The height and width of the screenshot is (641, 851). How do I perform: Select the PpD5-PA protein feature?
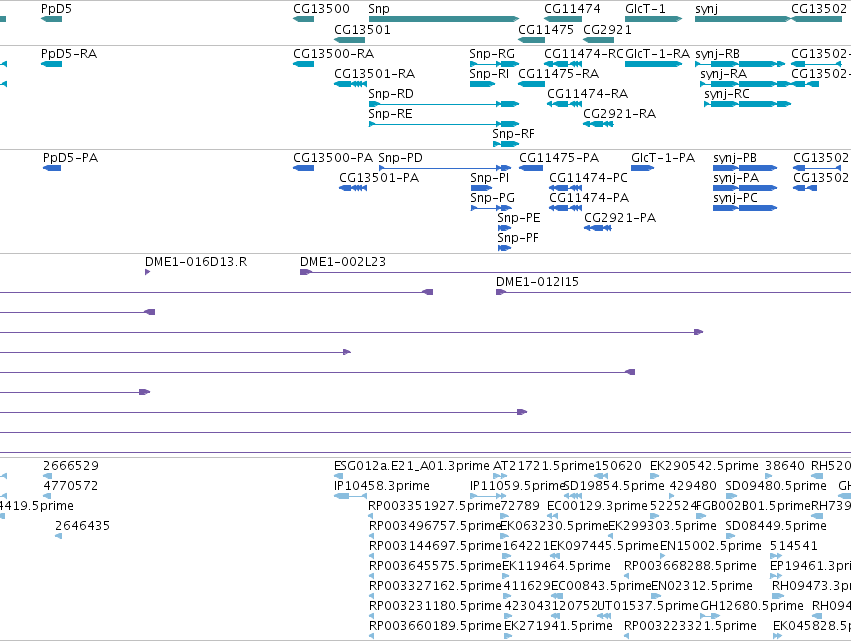(52, 168)
